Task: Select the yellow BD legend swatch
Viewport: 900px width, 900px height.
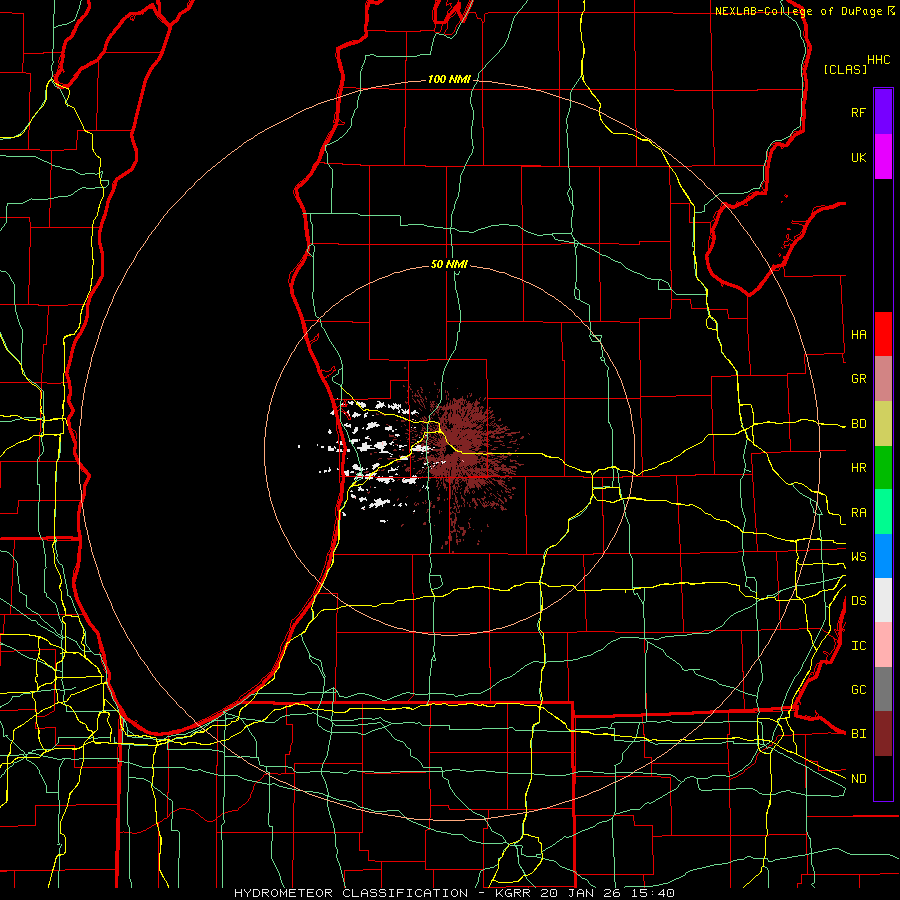Action: 883,424
